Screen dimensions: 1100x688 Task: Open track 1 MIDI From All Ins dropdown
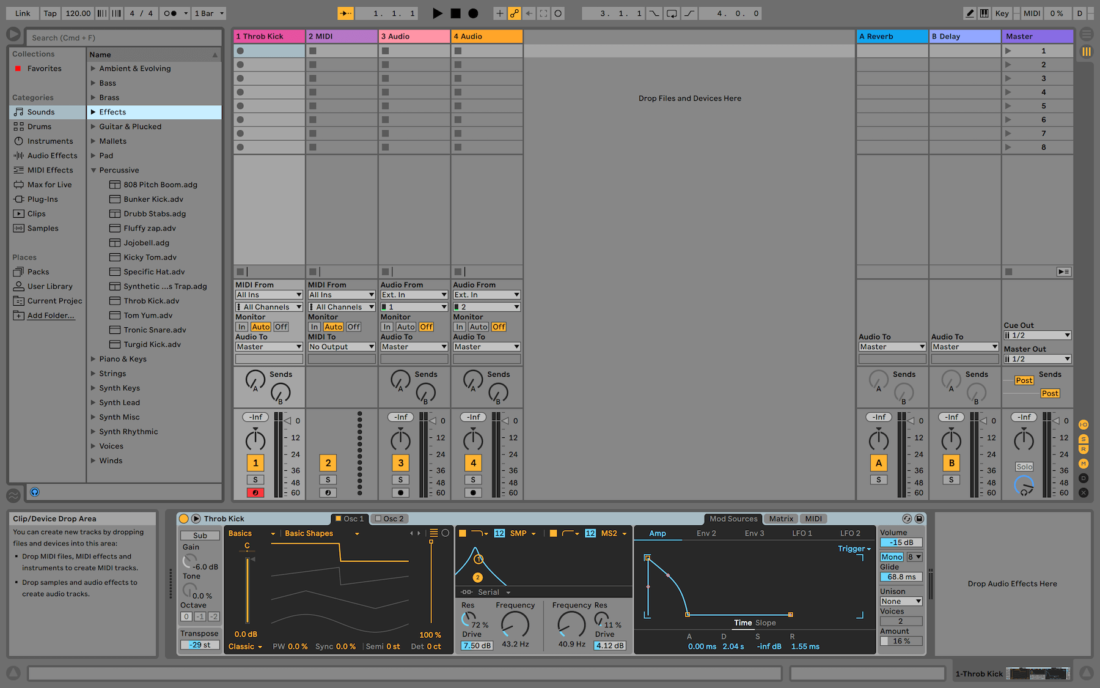pos(269,295)
